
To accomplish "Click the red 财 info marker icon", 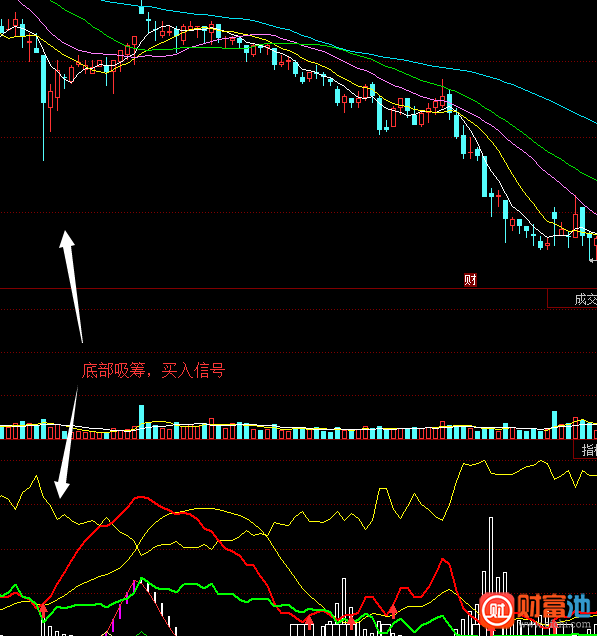I will 470,280.
